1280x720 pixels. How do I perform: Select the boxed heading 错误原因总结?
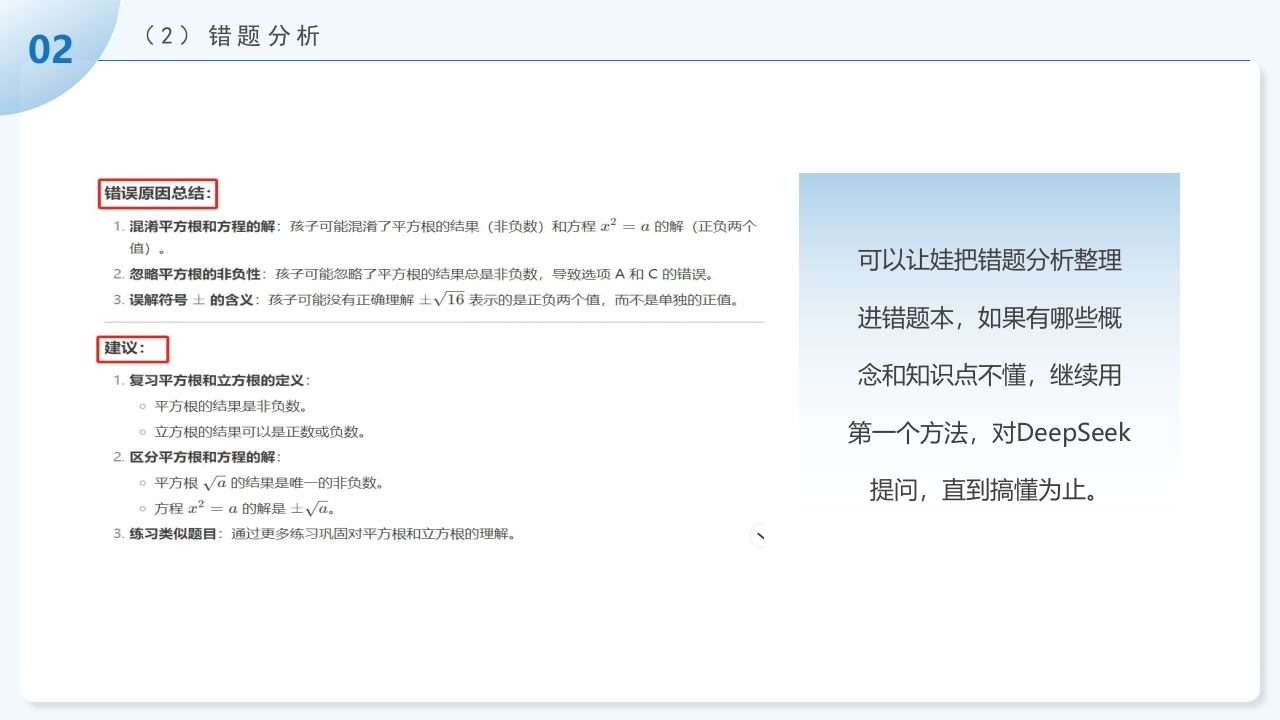pos(158,194)
